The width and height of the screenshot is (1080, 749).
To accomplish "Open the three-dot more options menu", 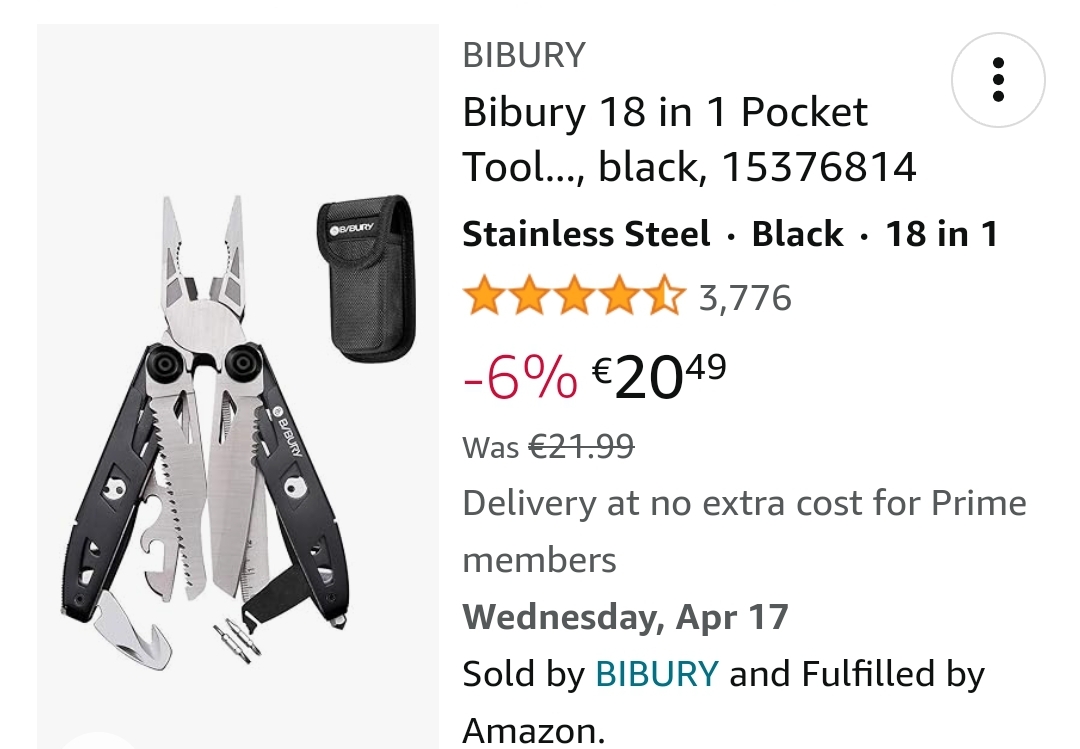I will pyautogui.click(x=997, y=80).
